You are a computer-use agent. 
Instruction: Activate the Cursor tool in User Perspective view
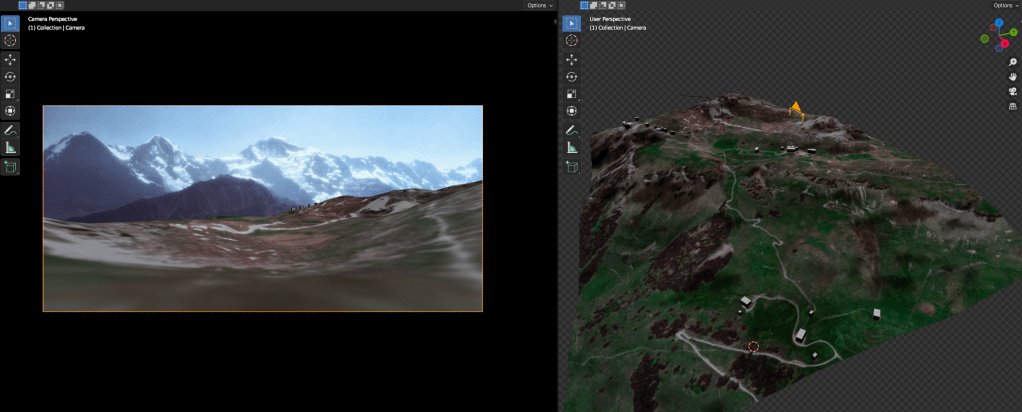click(572, 40)
